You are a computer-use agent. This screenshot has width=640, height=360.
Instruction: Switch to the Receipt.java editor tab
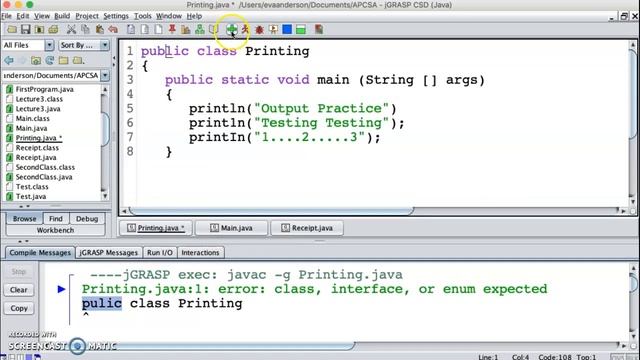pos(307,228)
